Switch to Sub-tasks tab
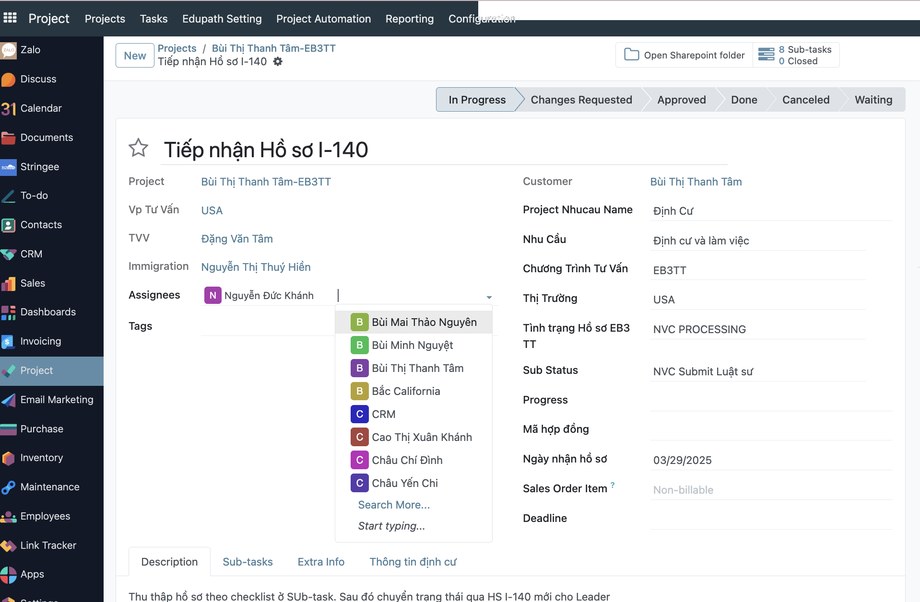This screenshot has width=920, height=602. pyautogui.click(x=248, y=562)
